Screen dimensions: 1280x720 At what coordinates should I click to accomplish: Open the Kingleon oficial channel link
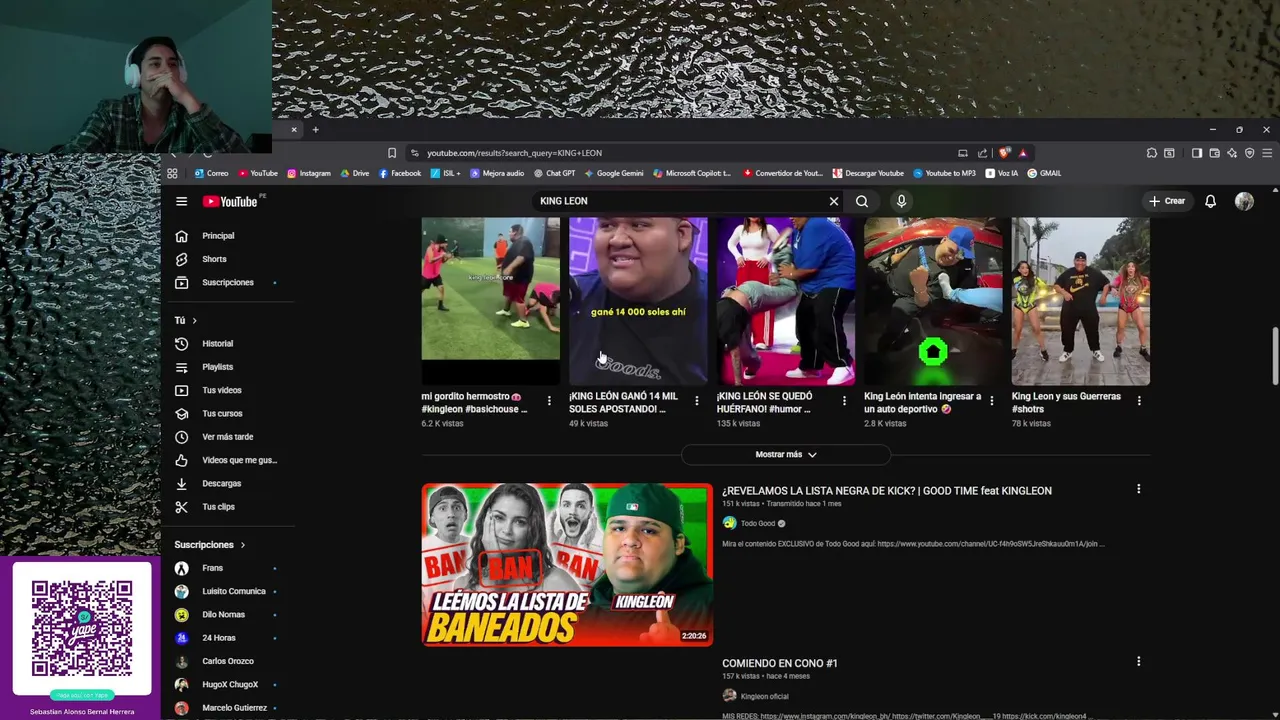(764, 696)
